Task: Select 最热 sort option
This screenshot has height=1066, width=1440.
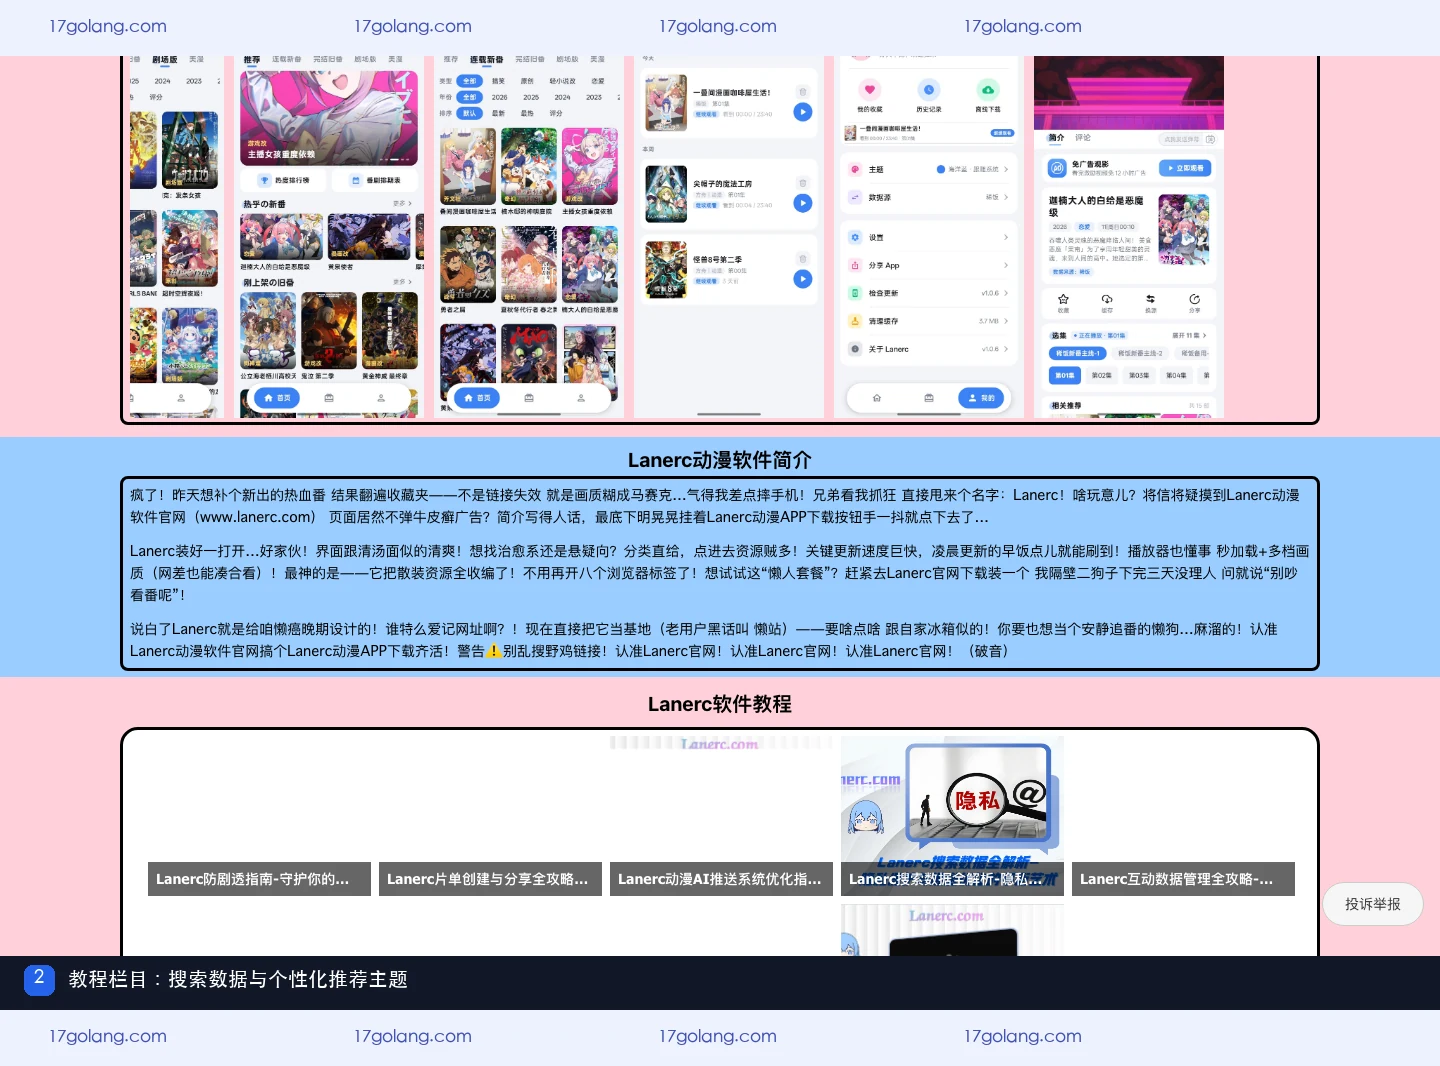Action: tap(527, 113)
